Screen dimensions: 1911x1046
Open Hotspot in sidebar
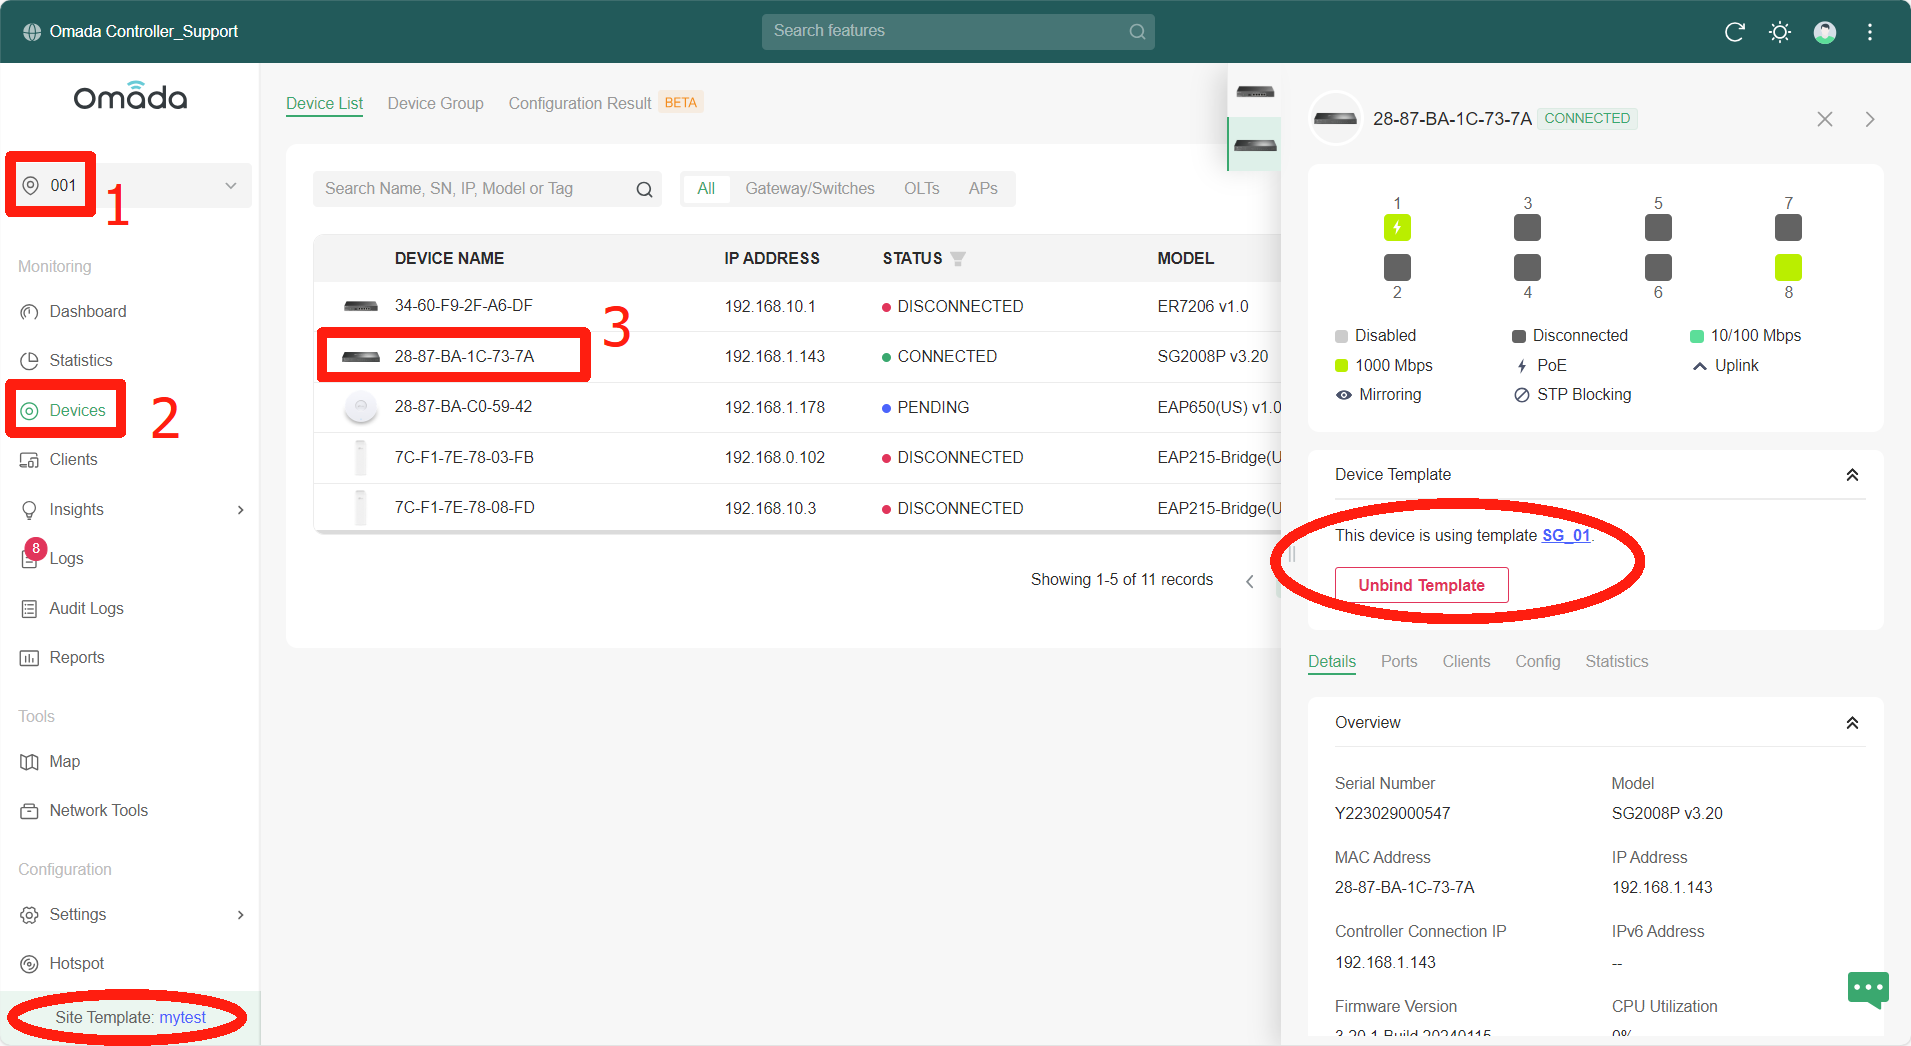click(x=76, y=964)
